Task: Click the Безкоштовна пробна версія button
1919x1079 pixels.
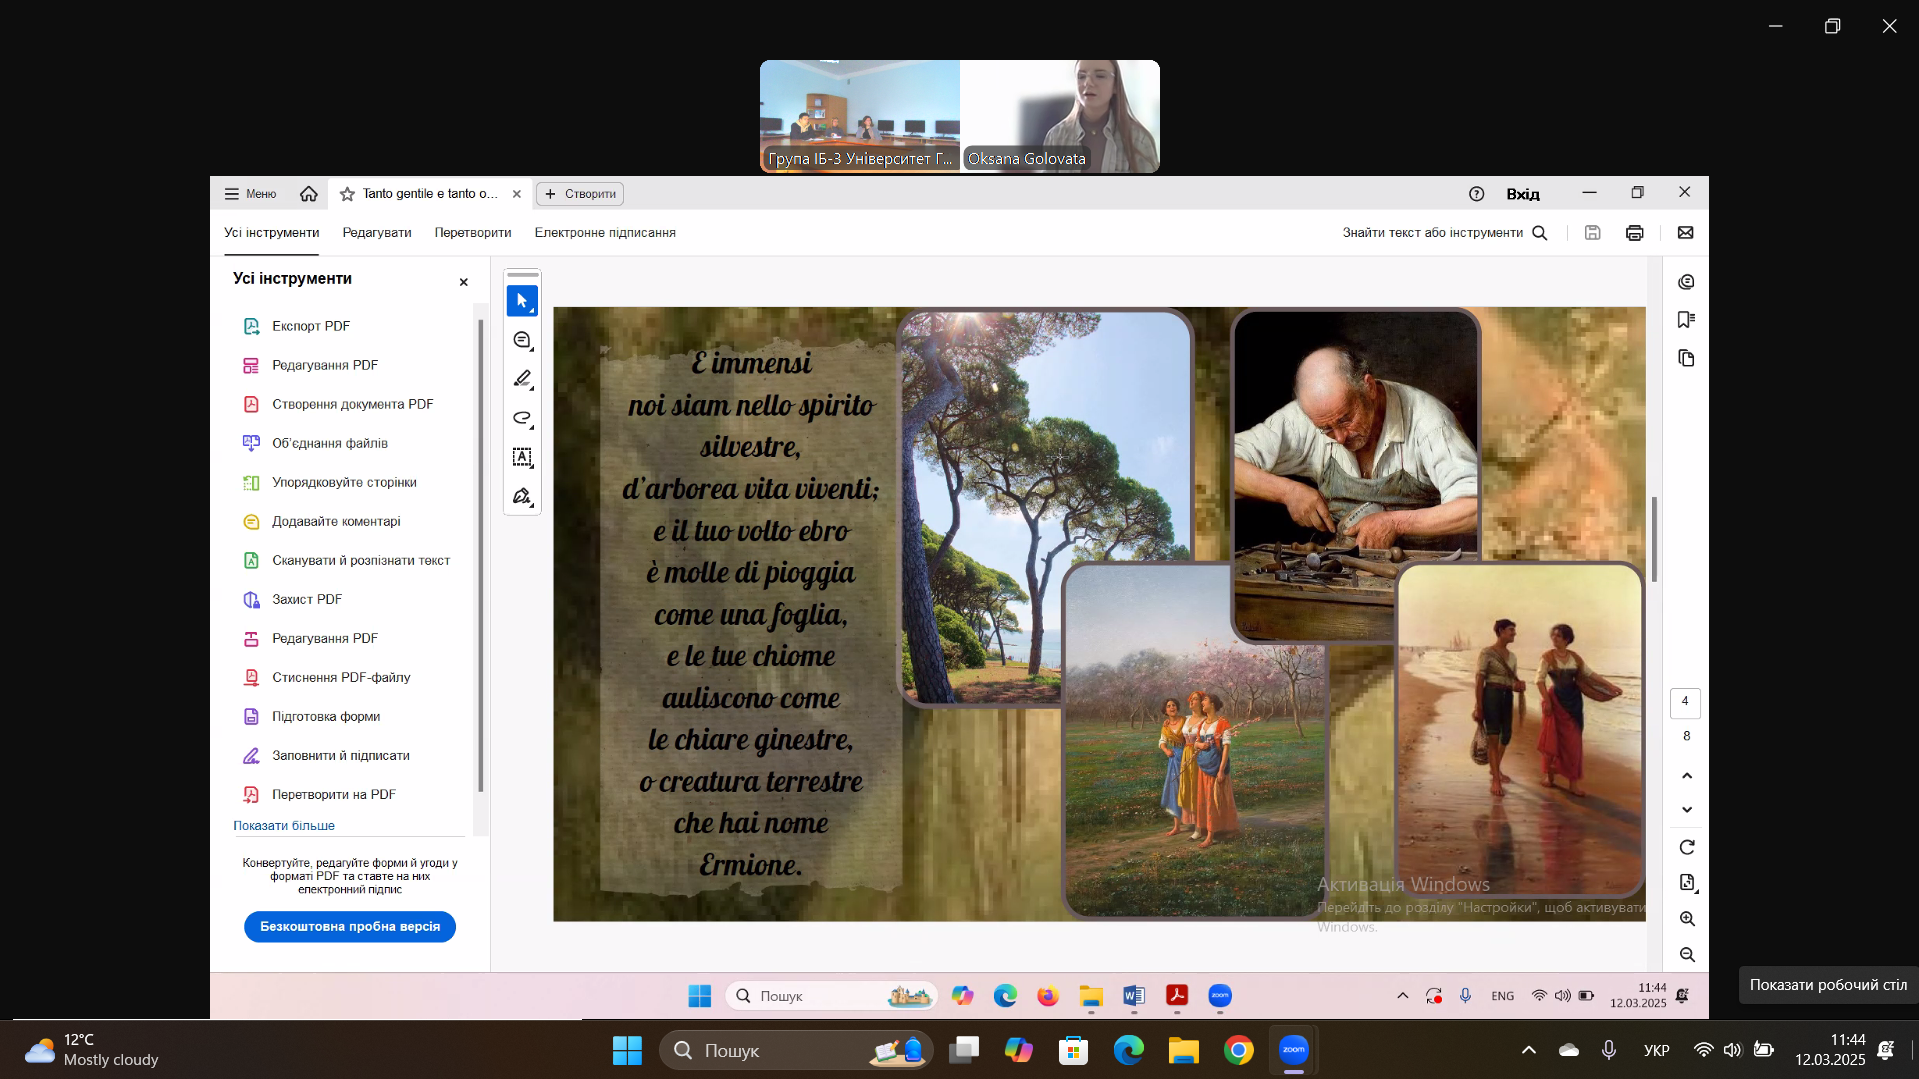Action: (350, 927)
